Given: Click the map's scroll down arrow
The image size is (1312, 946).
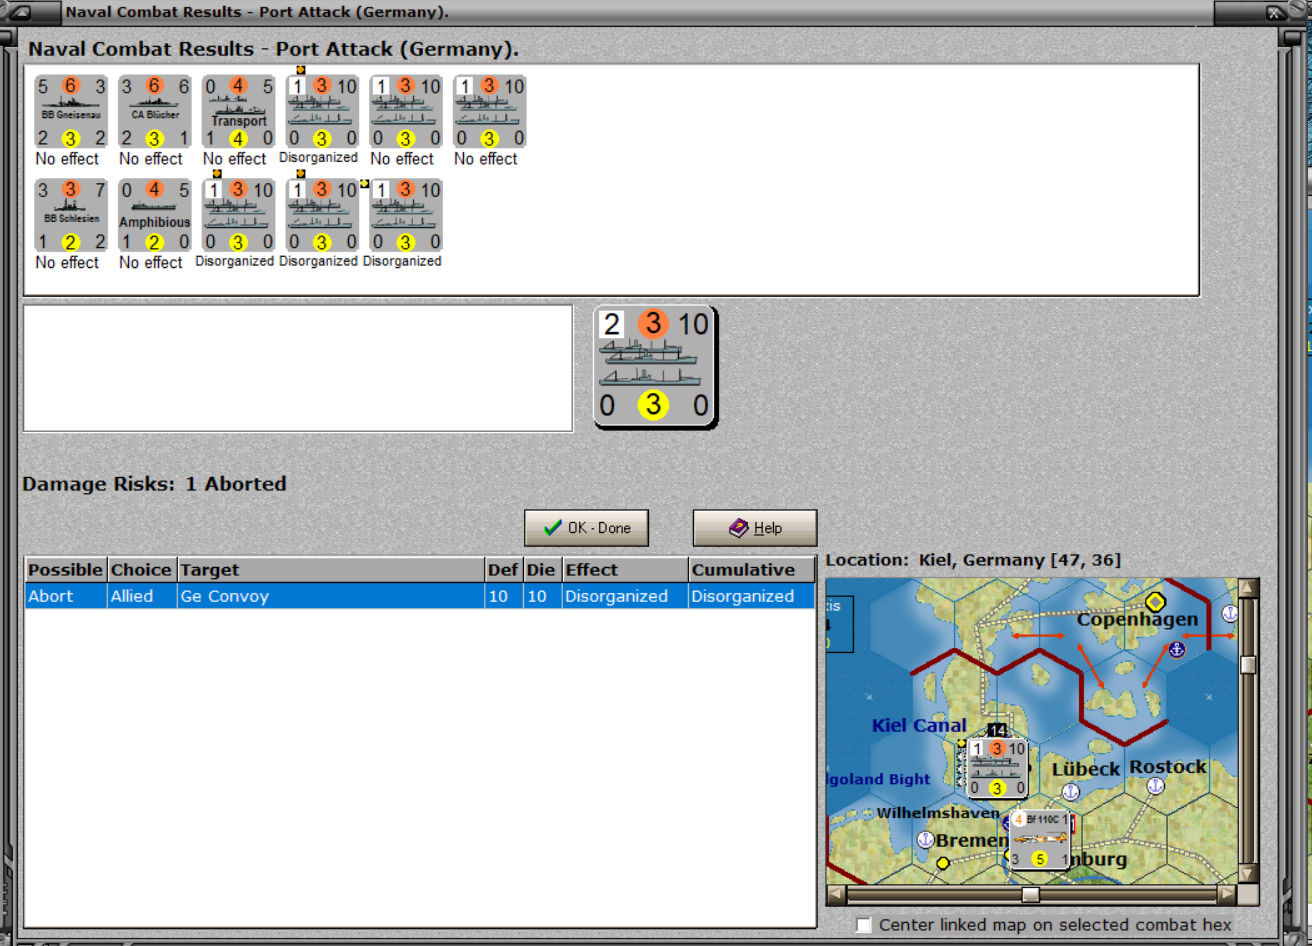Looking at the screenshot, I should pyautogui.click(x=1248, y=874).
